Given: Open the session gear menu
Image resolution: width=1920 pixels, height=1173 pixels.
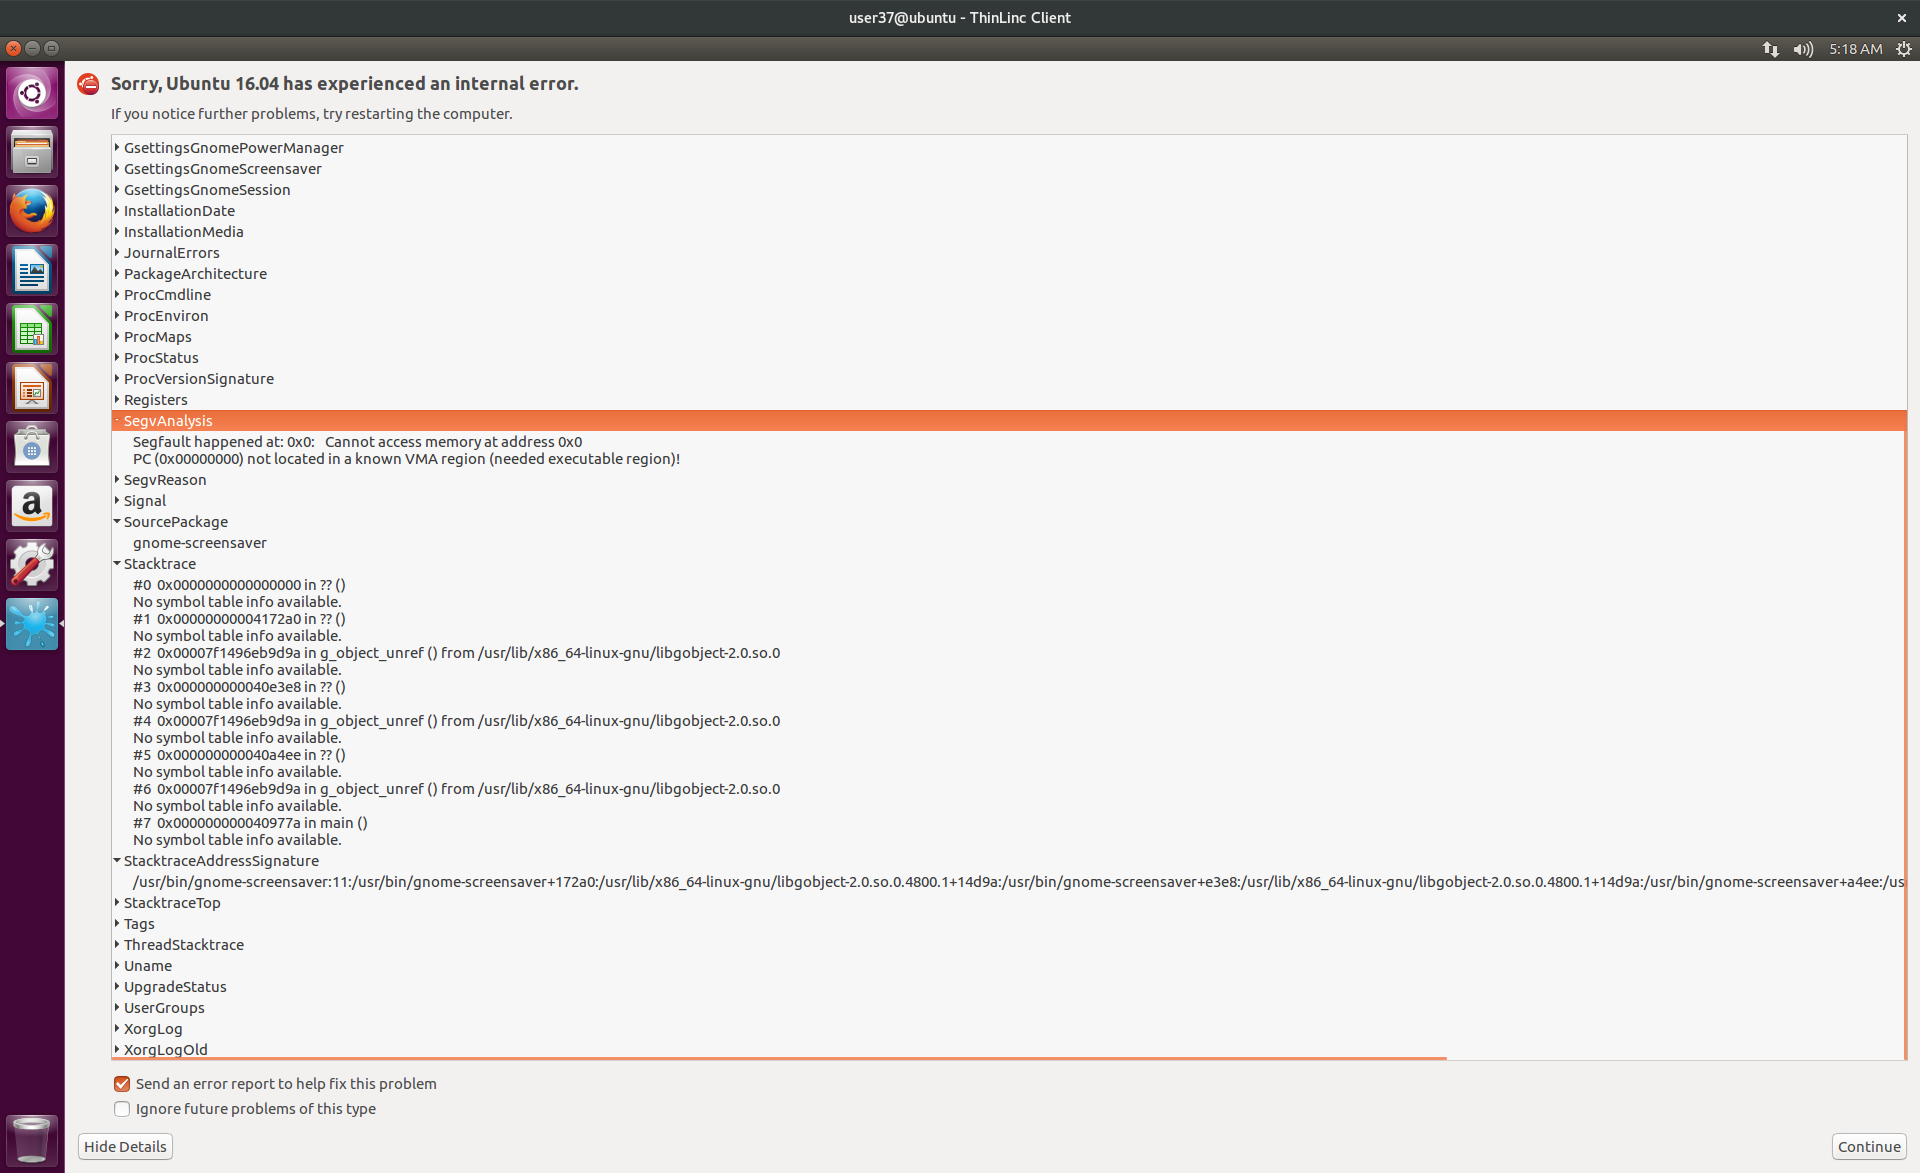Looking at the screenshot, I should 1904,49.
